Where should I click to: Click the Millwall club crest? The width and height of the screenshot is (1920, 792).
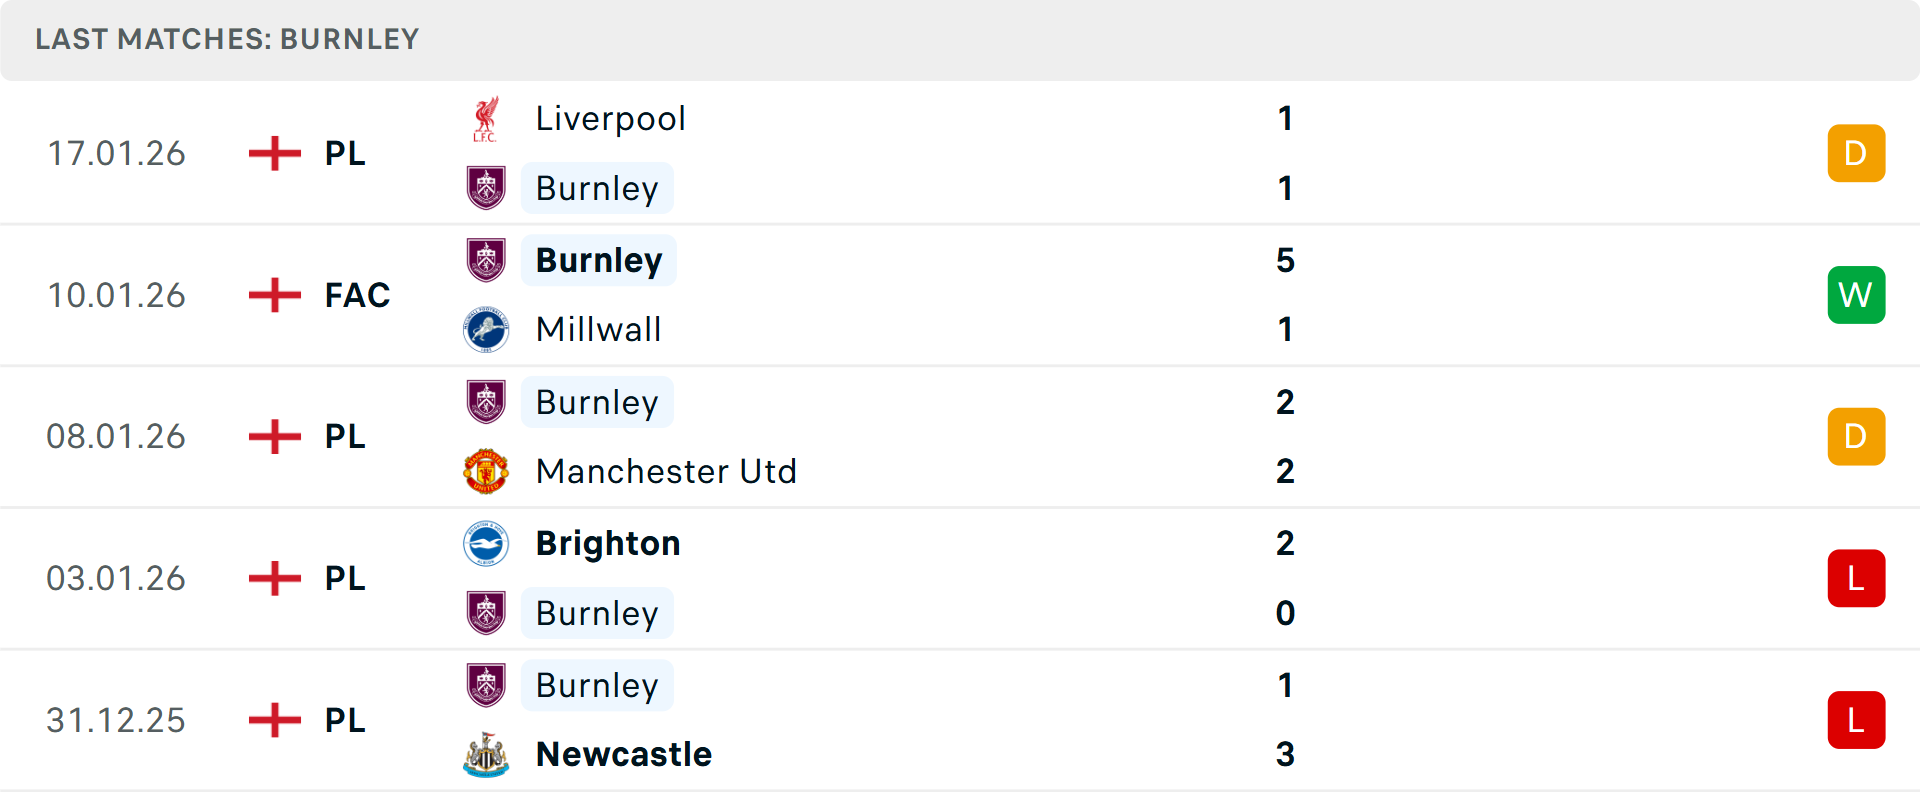[x=486, y=330]
